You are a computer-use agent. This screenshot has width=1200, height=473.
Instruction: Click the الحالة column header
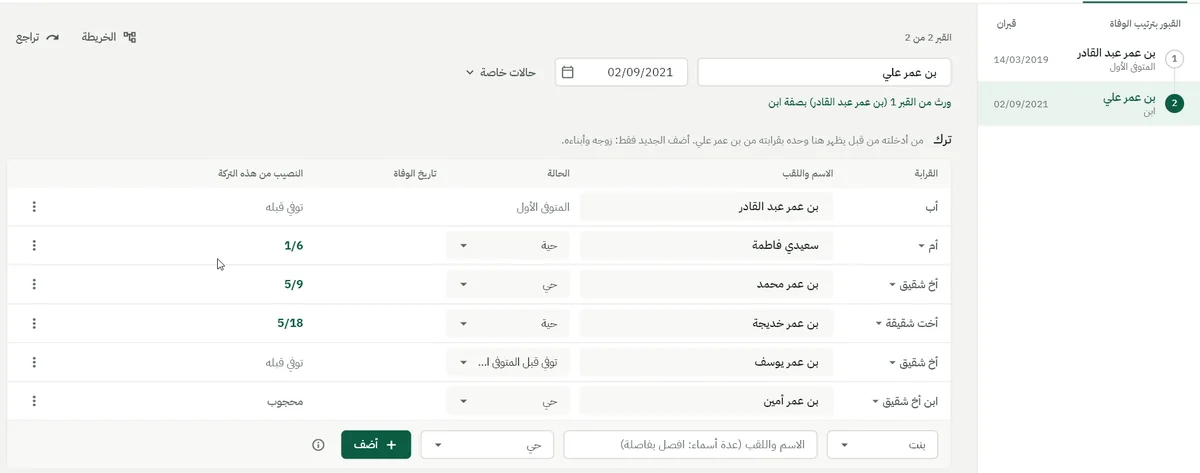point(558,173)
